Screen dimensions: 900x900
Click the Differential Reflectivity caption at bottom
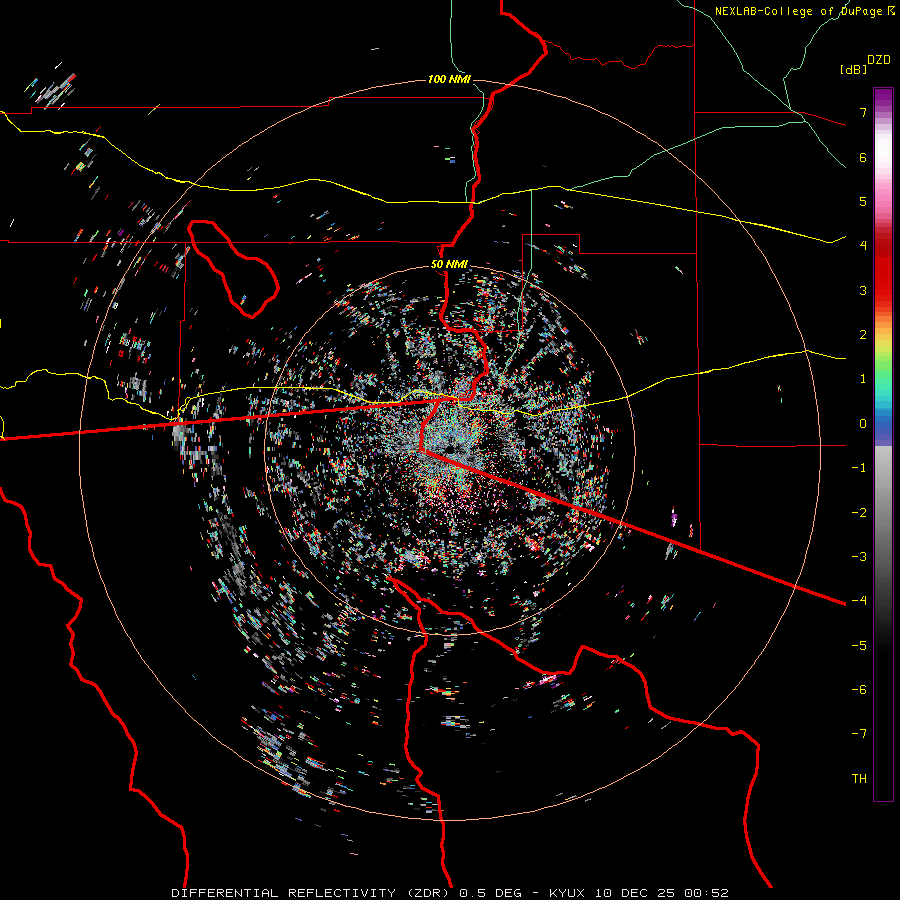pos(450,893)
